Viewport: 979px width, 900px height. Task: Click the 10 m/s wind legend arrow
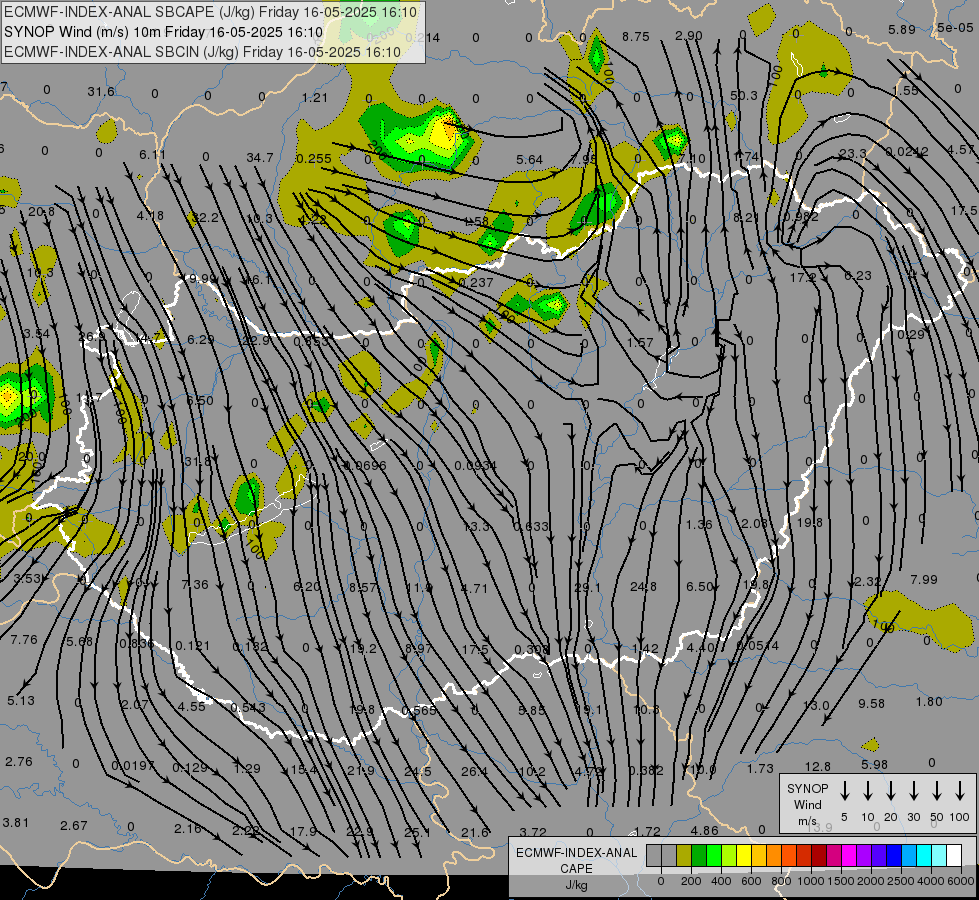coord(868,791)
